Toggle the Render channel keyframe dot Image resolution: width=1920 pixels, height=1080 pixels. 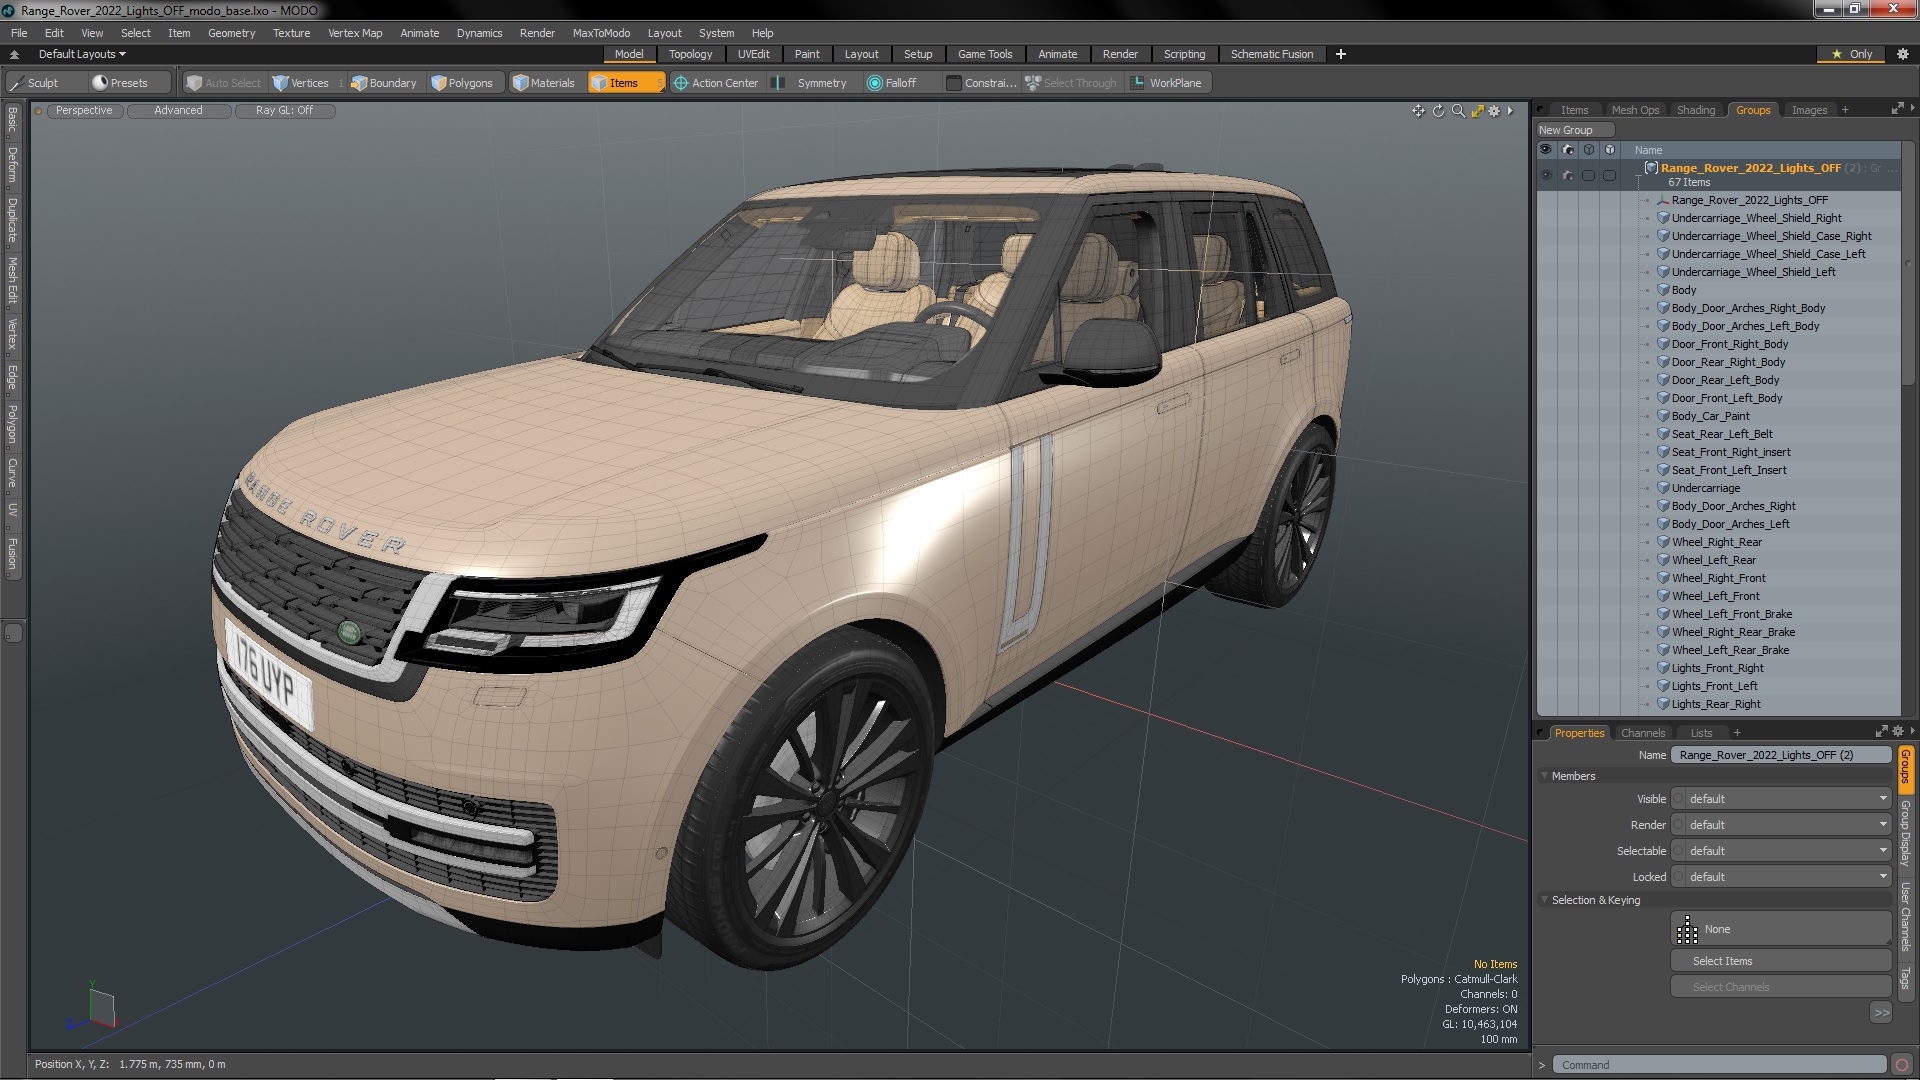pyautogui.click(x=1678, y=825)
